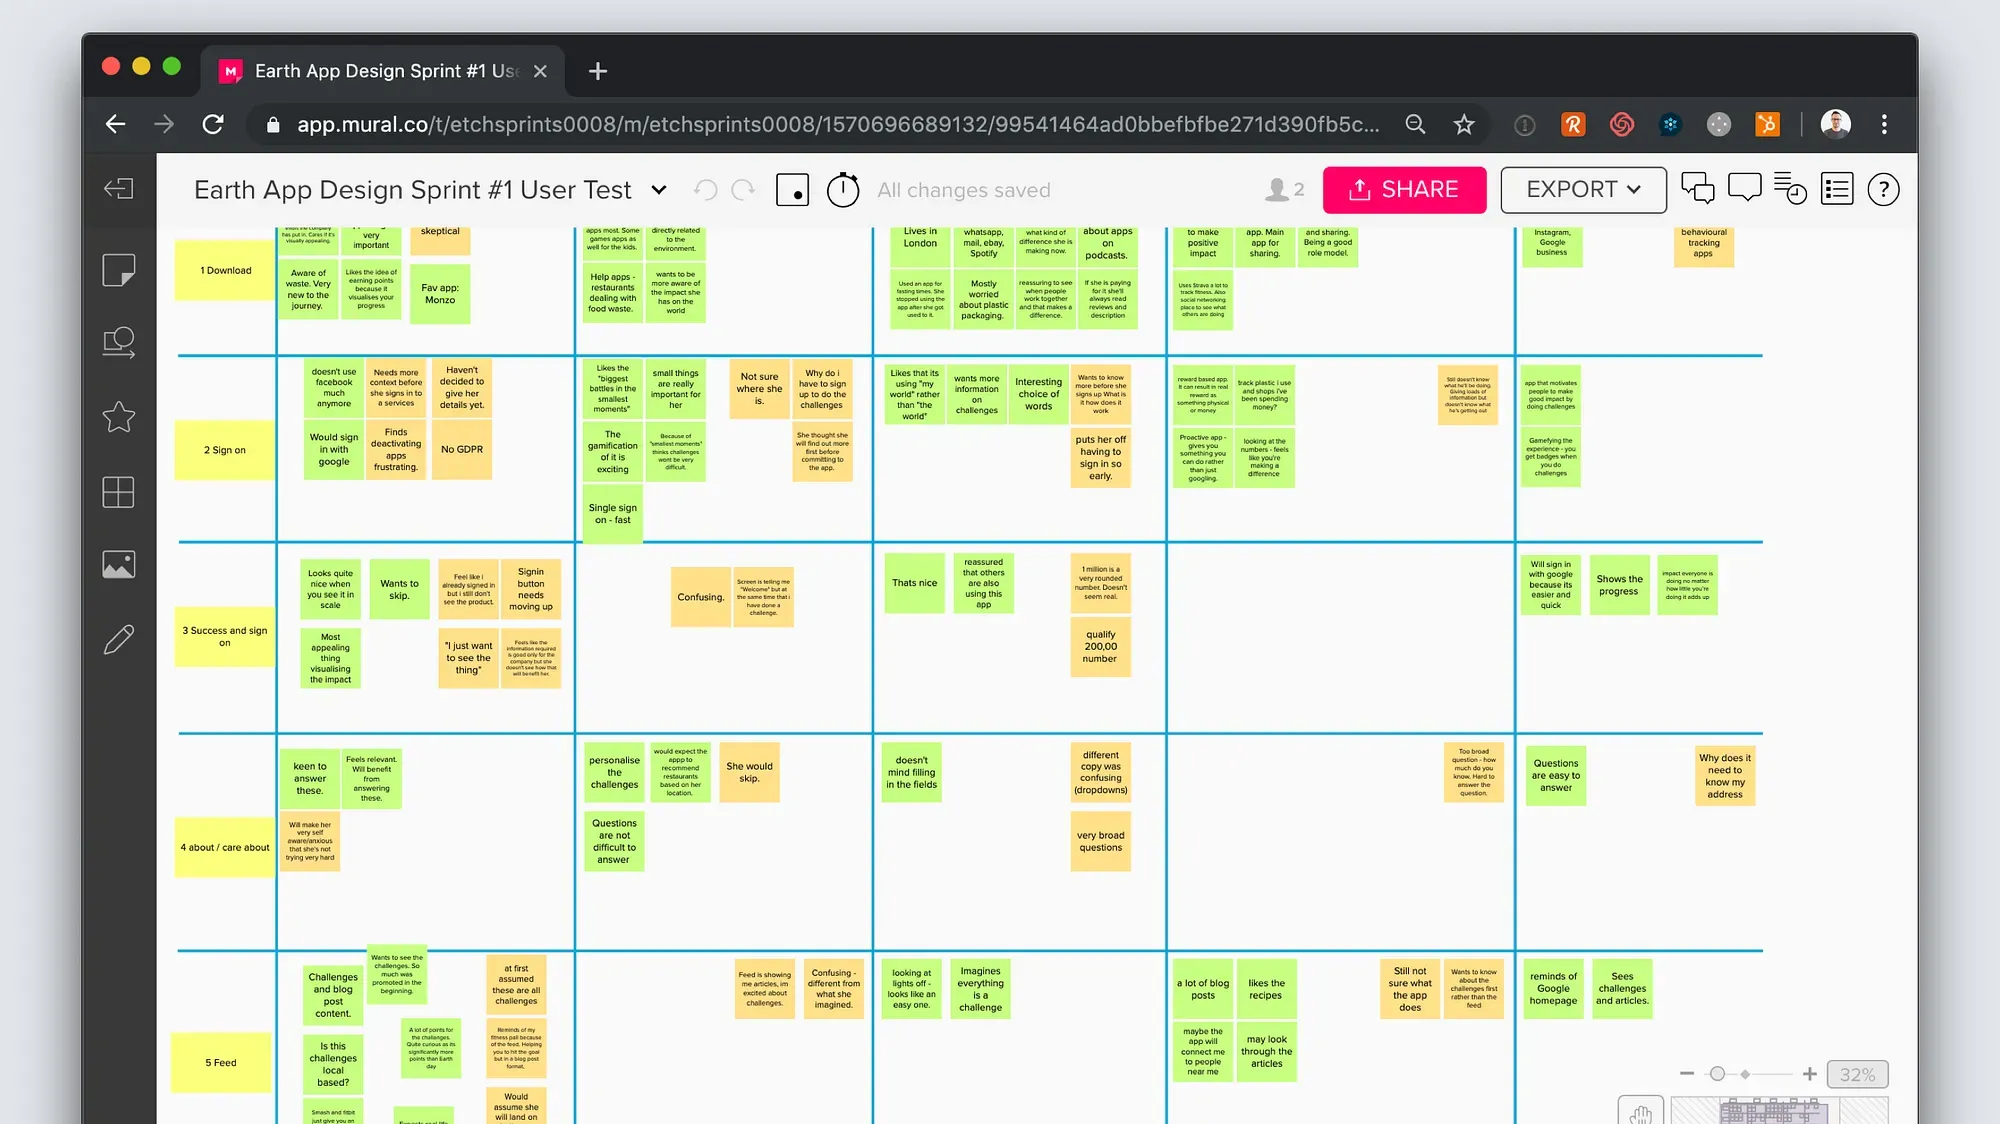2000x1124 pixels.
Task: Open the EXPORT dropdown menu
Action: [x=1583, y=190]
